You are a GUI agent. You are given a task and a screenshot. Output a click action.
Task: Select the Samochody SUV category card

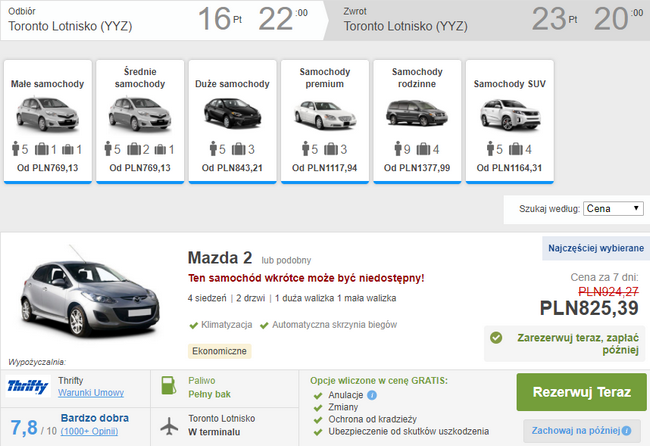[x=510, y=121]
